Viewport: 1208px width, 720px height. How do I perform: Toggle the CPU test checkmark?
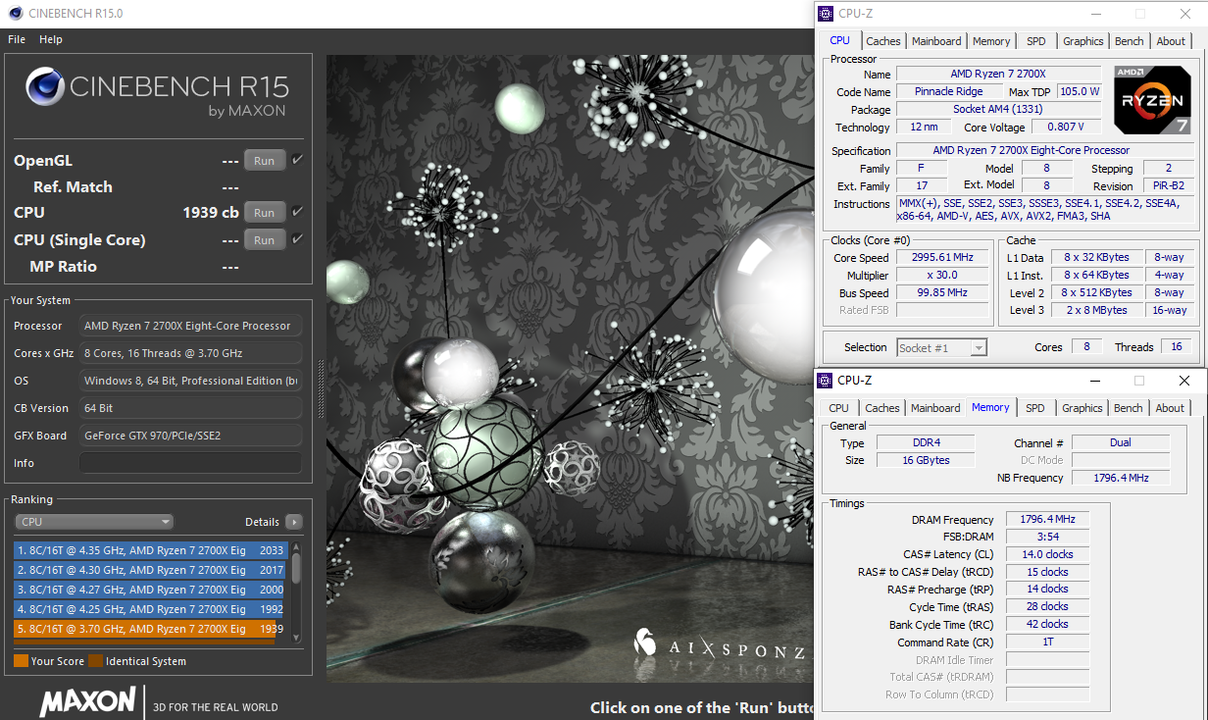click(297, 212)
